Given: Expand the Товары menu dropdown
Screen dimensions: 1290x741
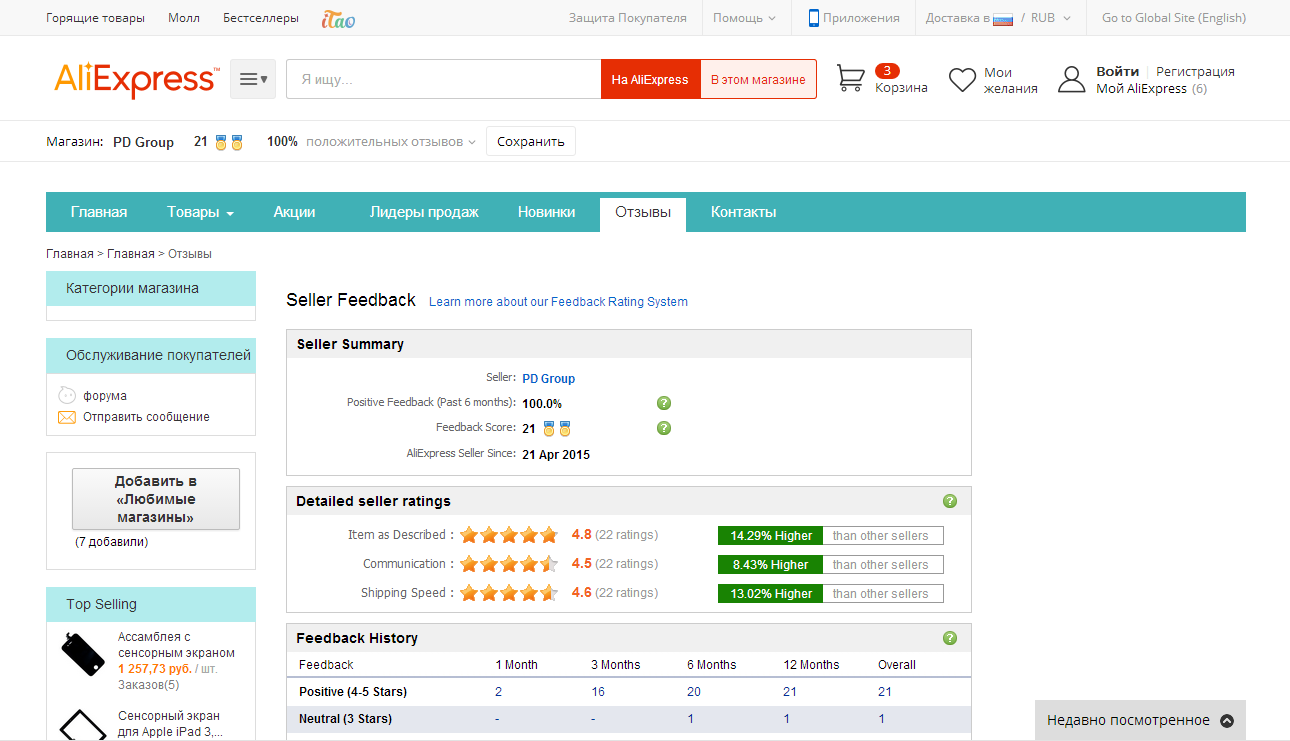Looking at the screenshot, I should (x=200, y=212).
